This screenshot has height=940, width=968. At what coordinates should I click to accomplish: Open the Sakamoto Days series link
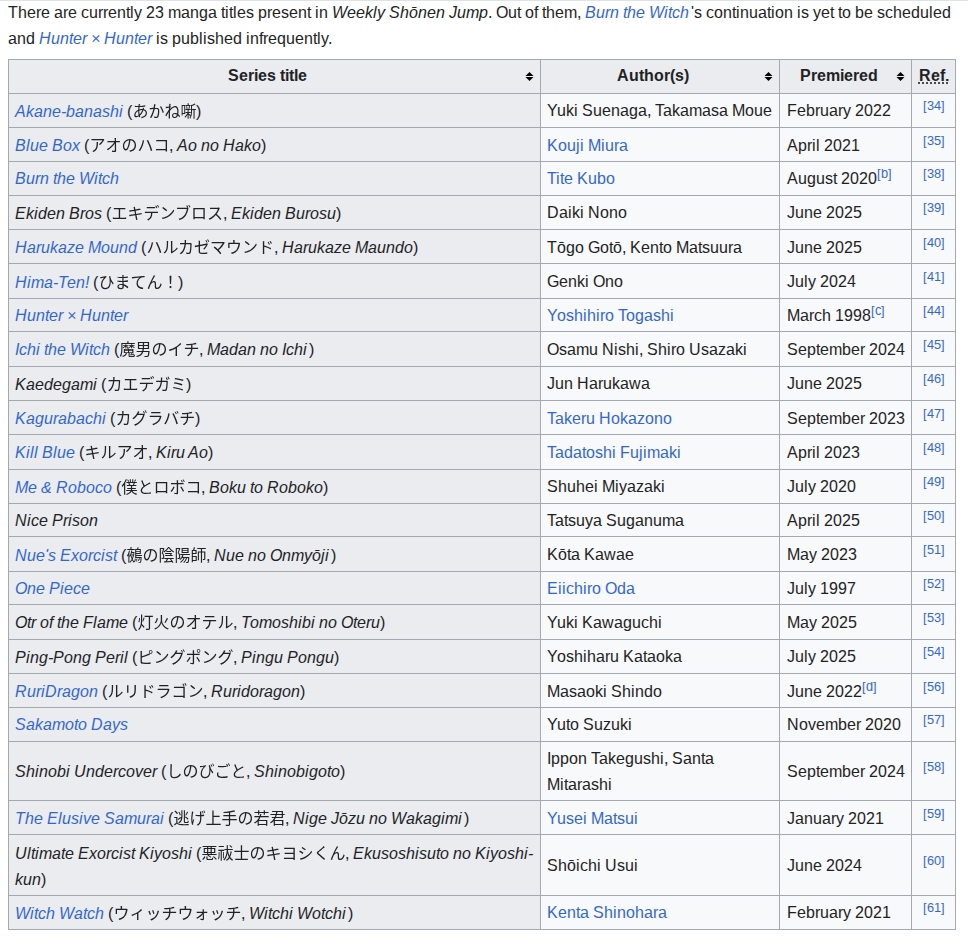[x=72, y=724]
